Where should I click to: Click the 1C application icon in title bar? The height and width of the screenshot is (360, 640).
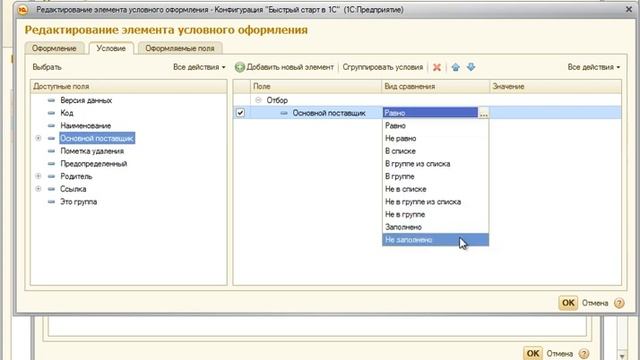point(23,10)
